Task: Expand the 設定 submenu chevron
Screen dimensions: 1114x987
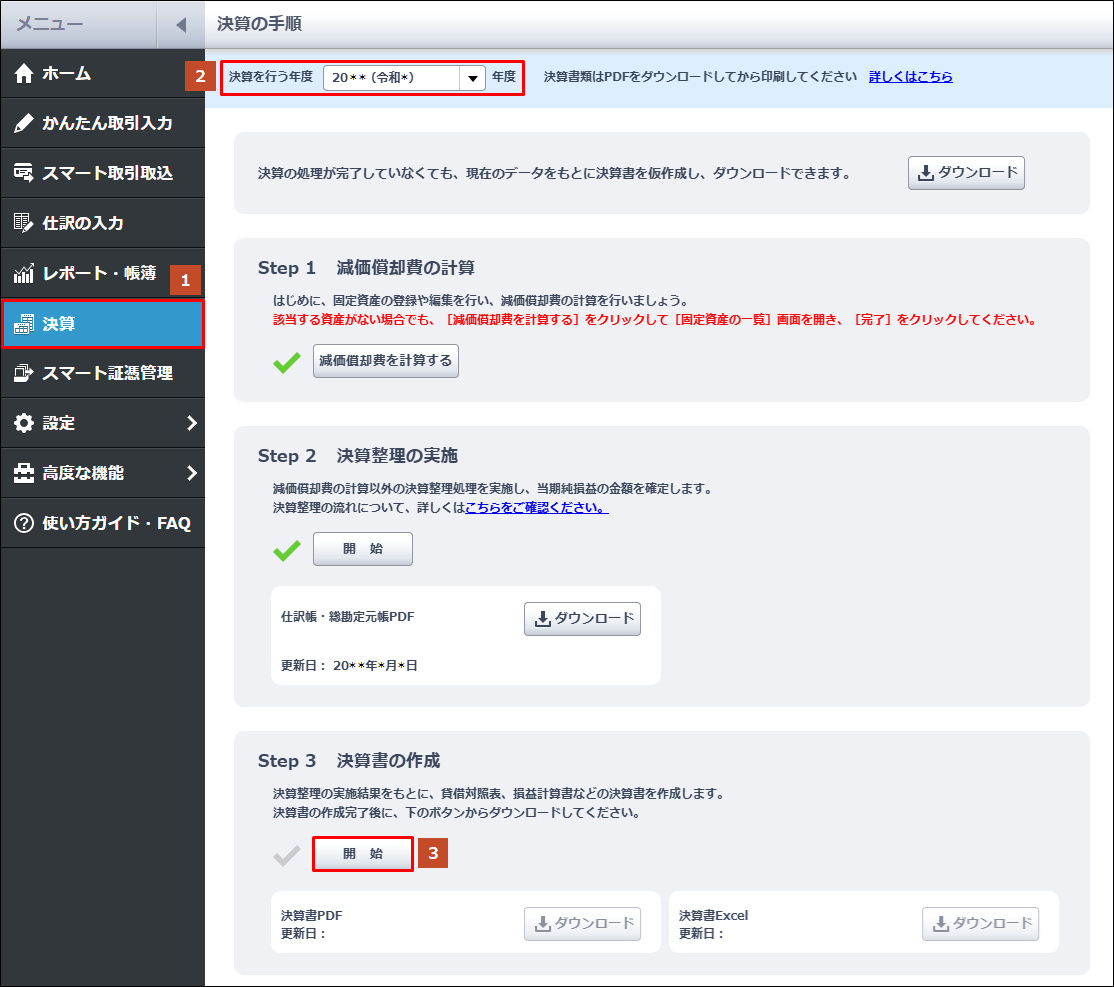Action: click(x=191, y=423)
